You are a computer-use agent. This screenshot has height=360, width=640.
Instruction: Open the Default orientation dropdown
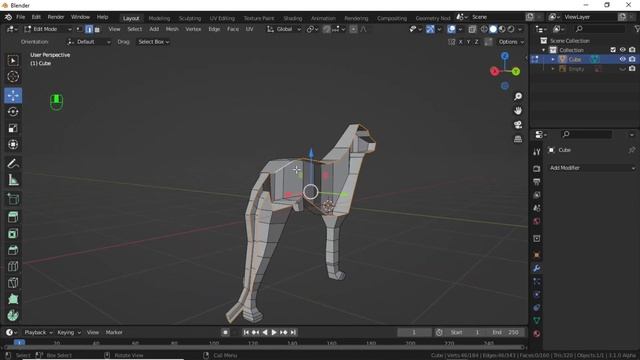(x=89, y=42)
